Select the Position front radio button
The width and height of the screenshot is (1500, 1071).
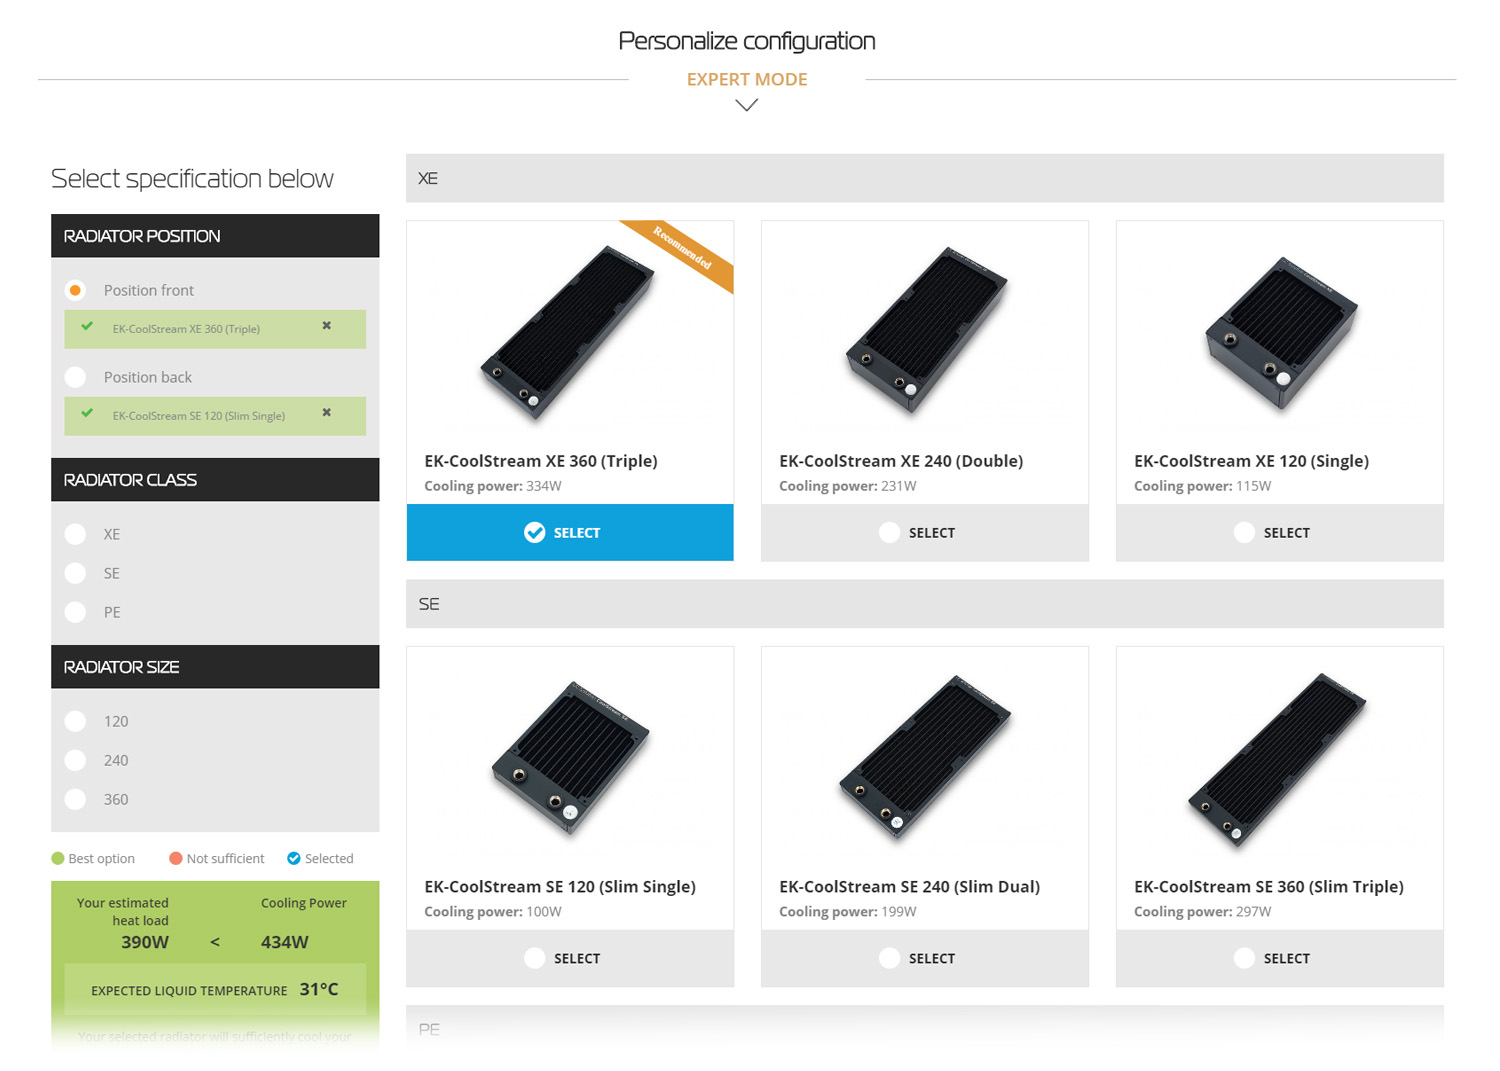coord(76,290)
